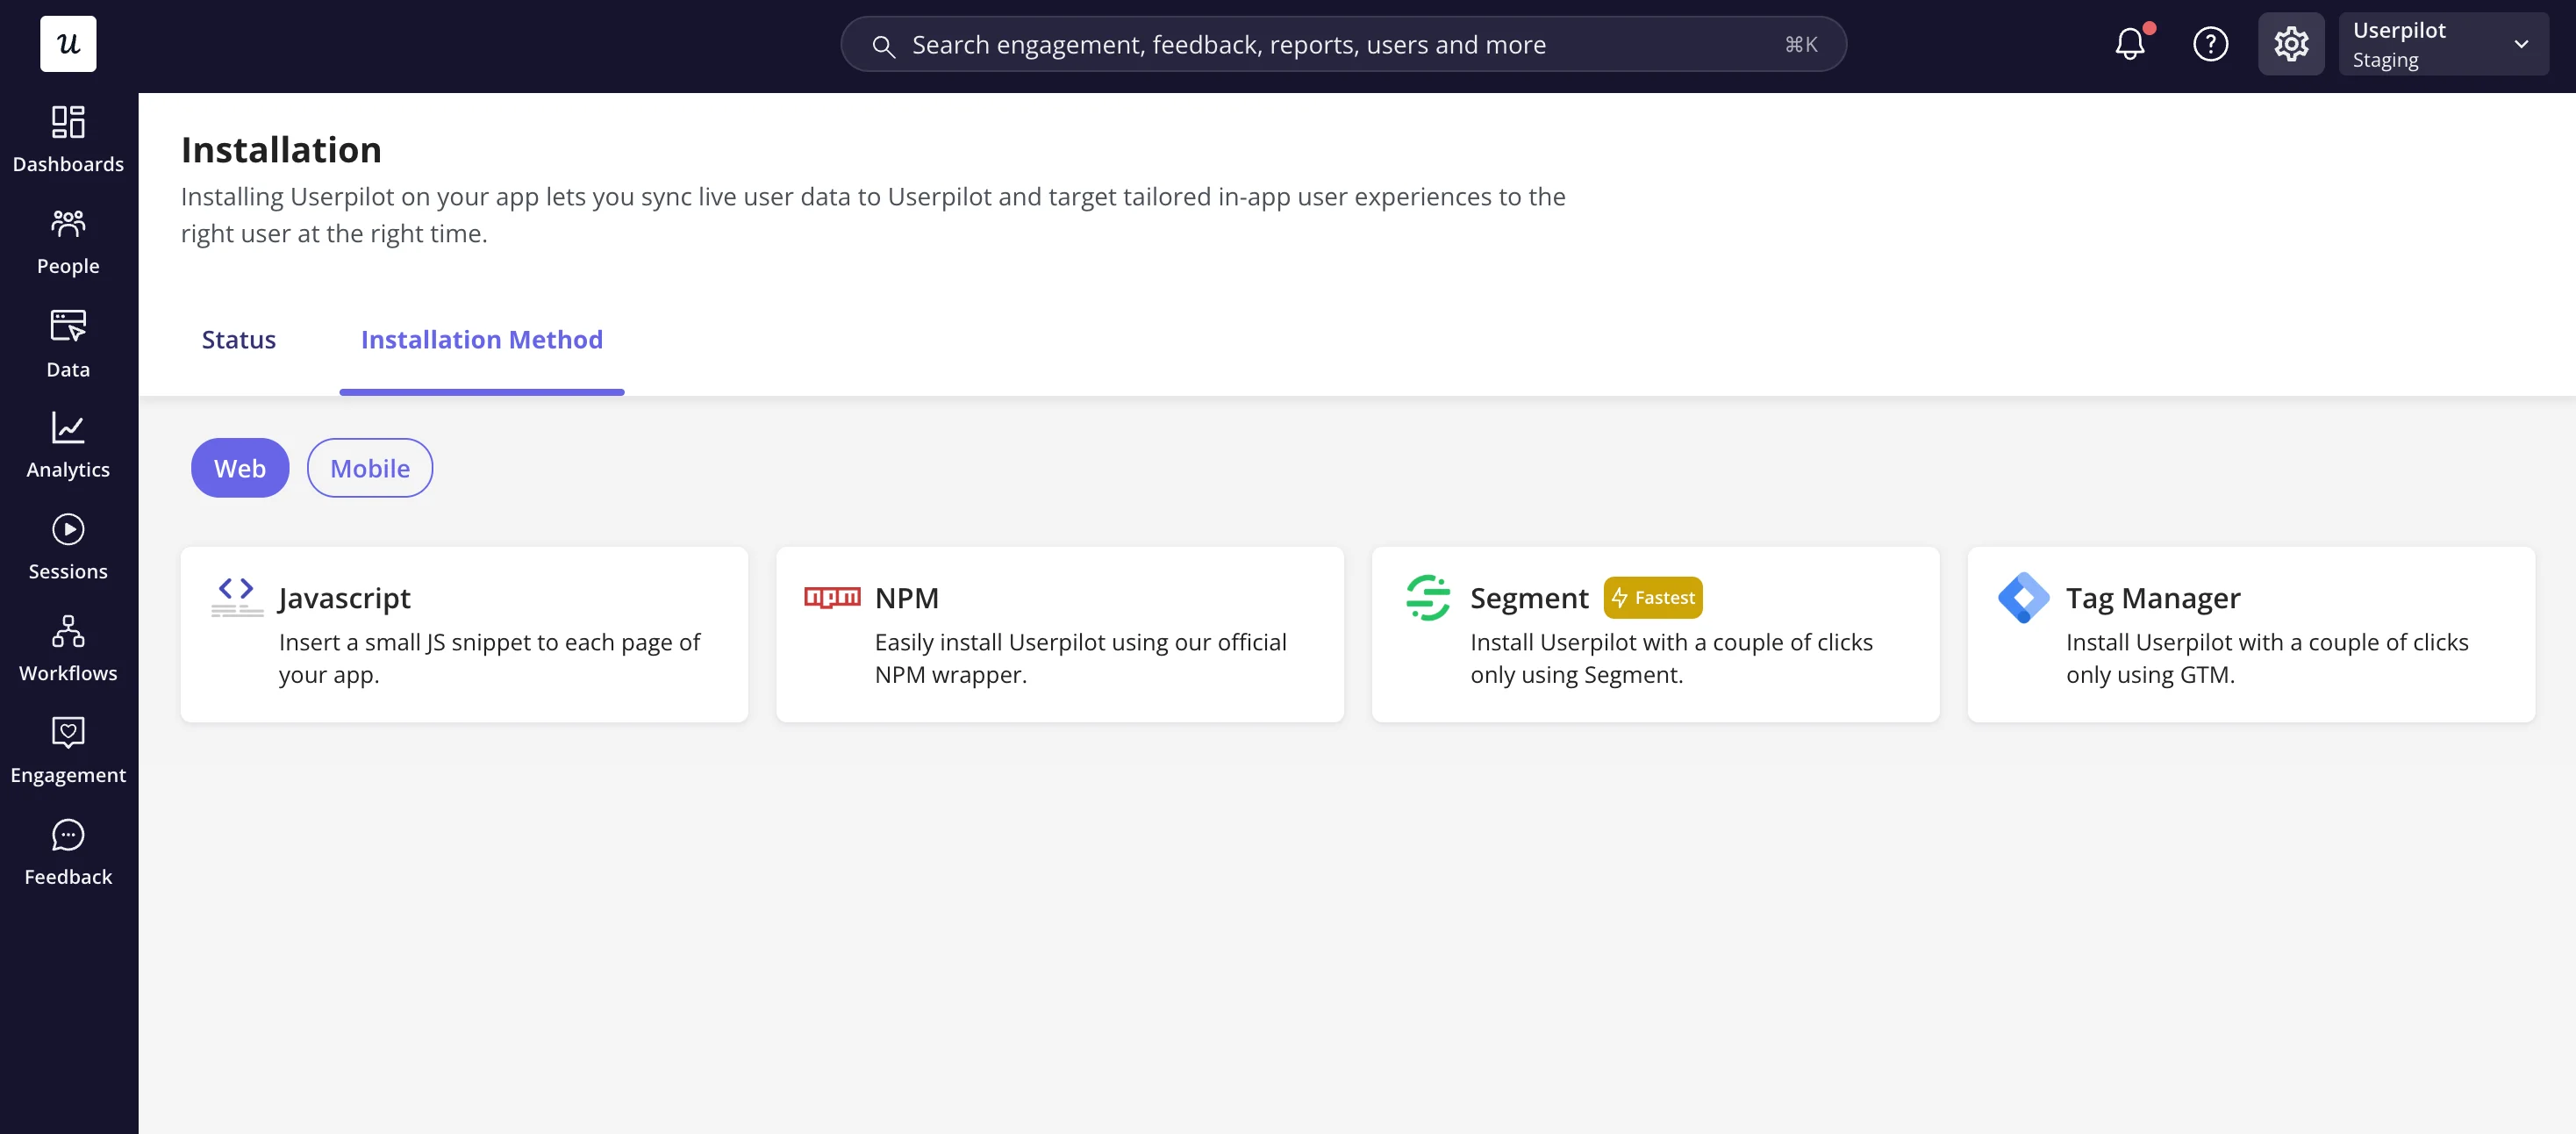2576x1134 pixels.
Task: Select the Installation Method tab
Action: 482,340
